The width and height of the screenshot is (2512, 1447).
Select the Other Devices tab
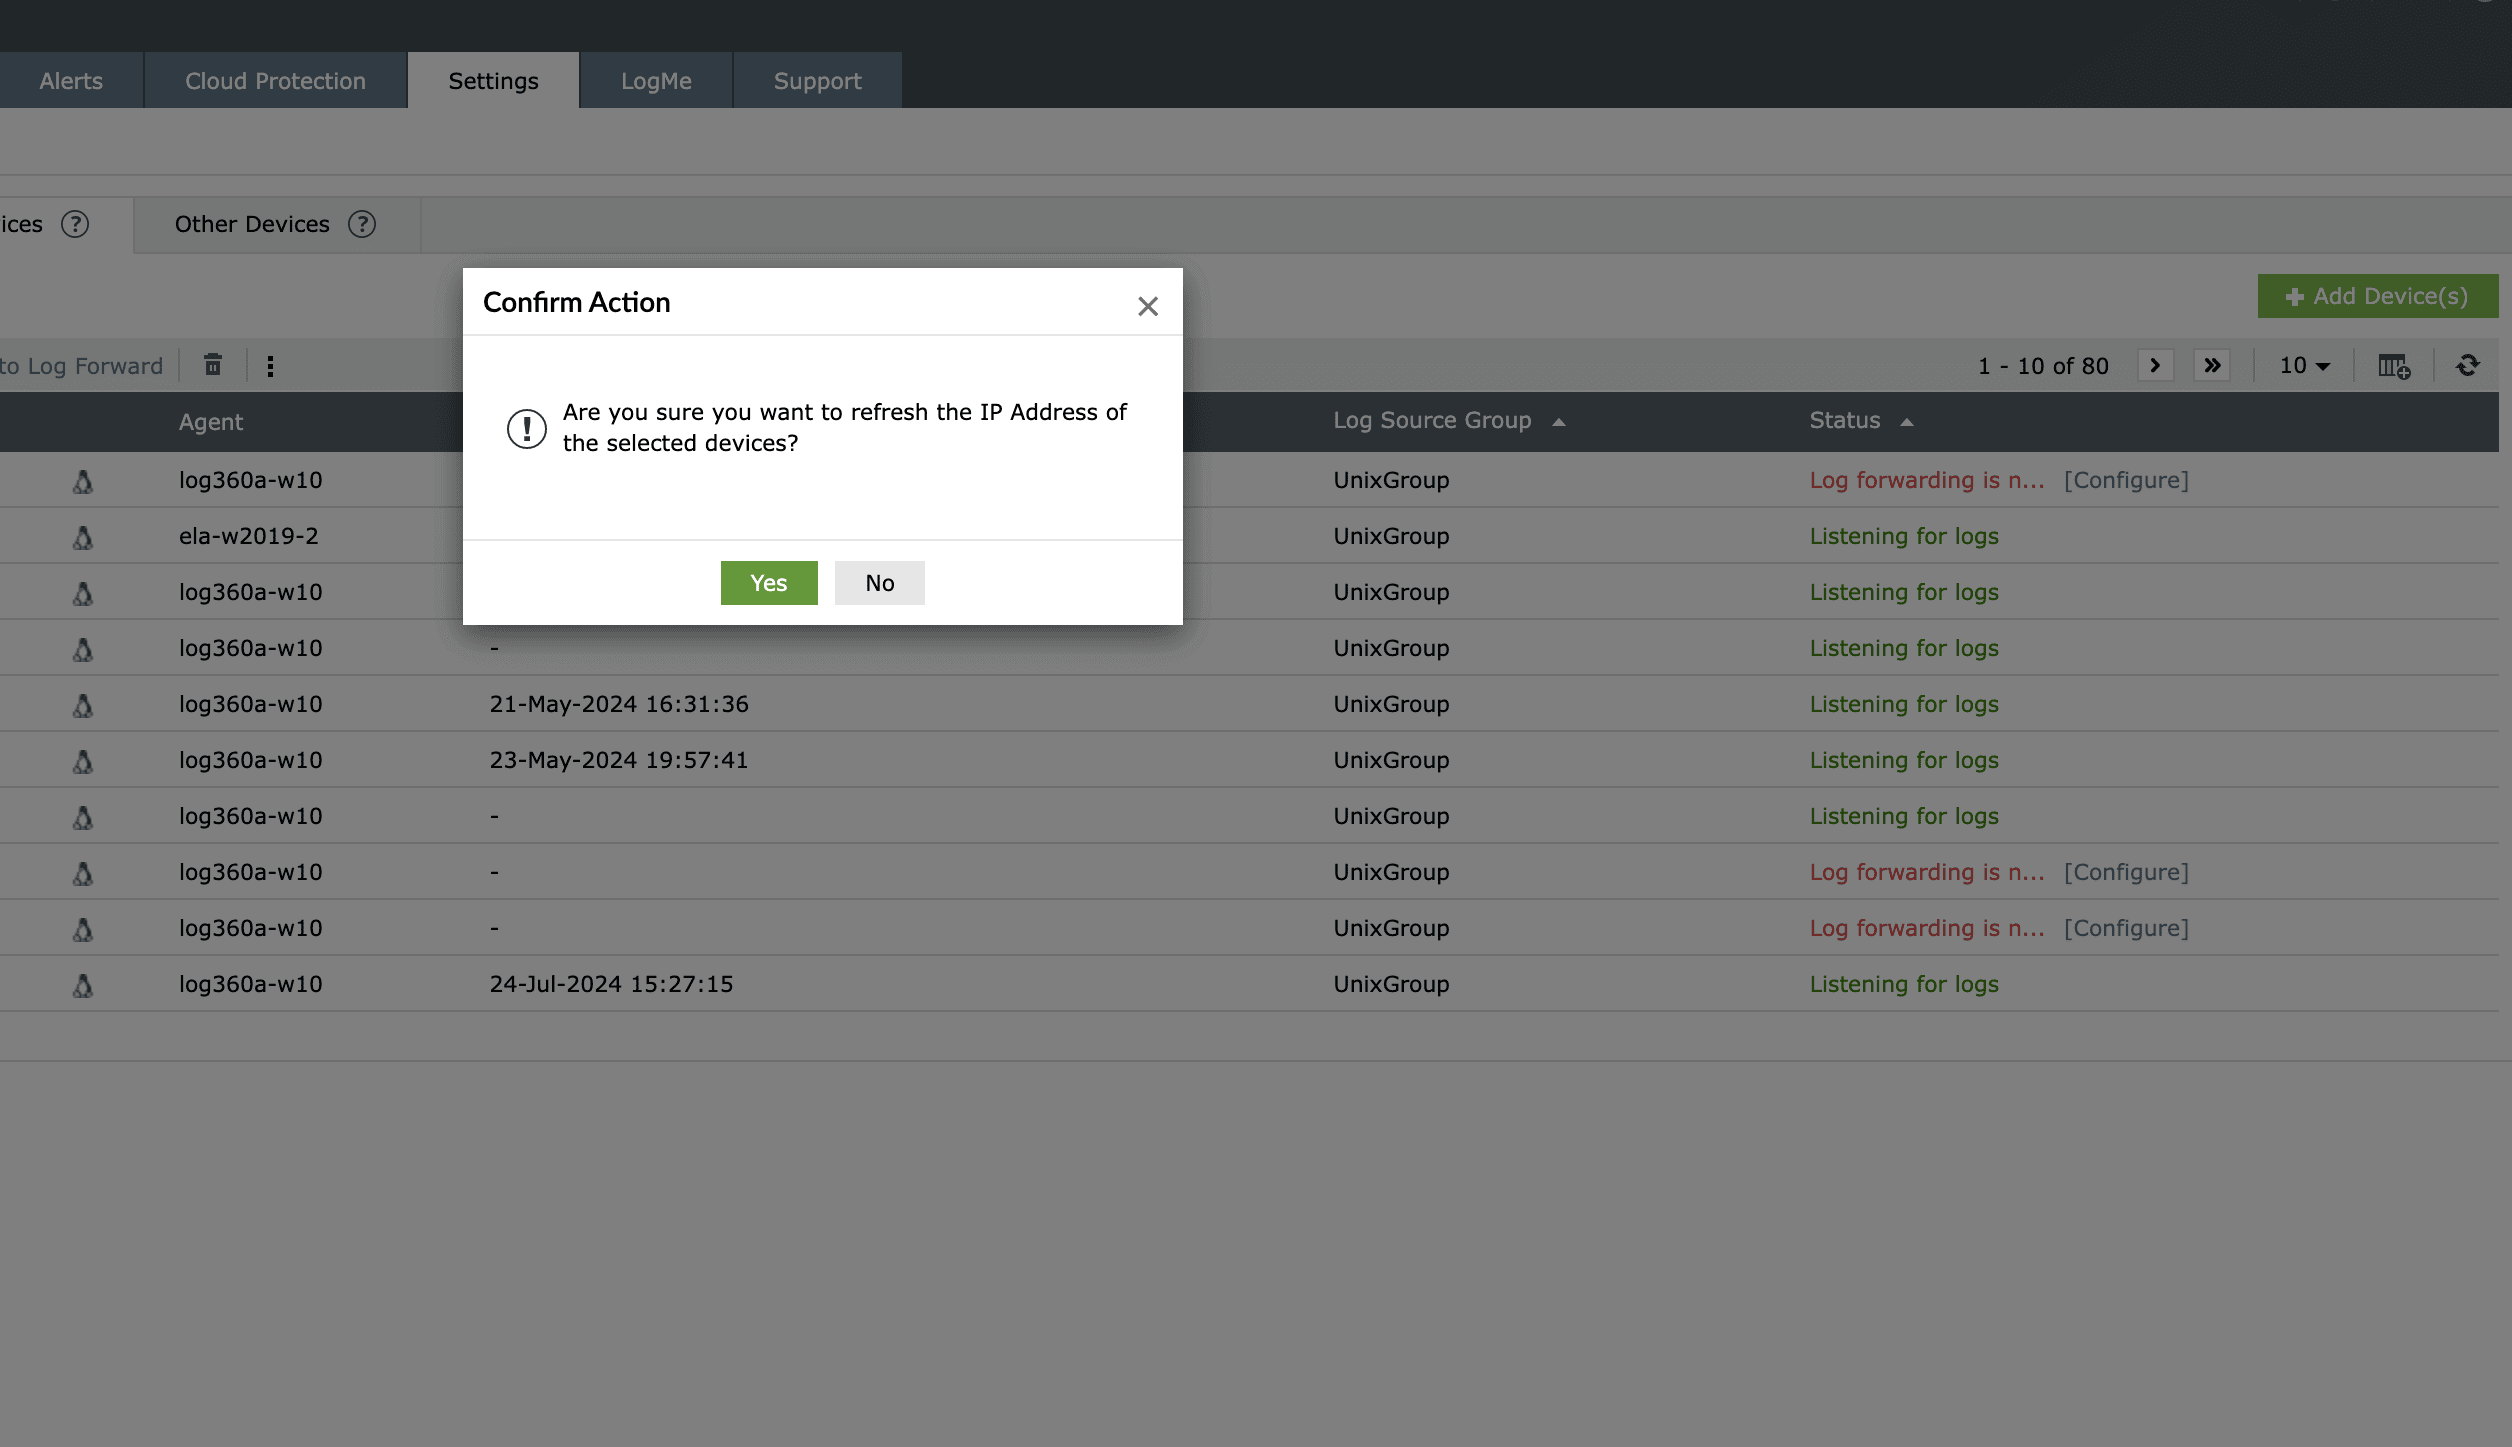pyautogui.click(x=252, y=224)
